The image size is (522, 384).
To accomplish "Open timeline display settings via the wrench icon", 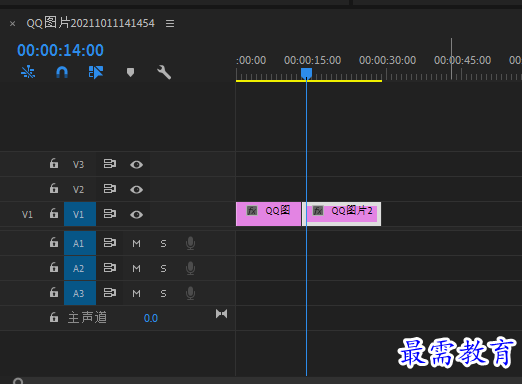I will pyautogui.click(x=164, y=72).
